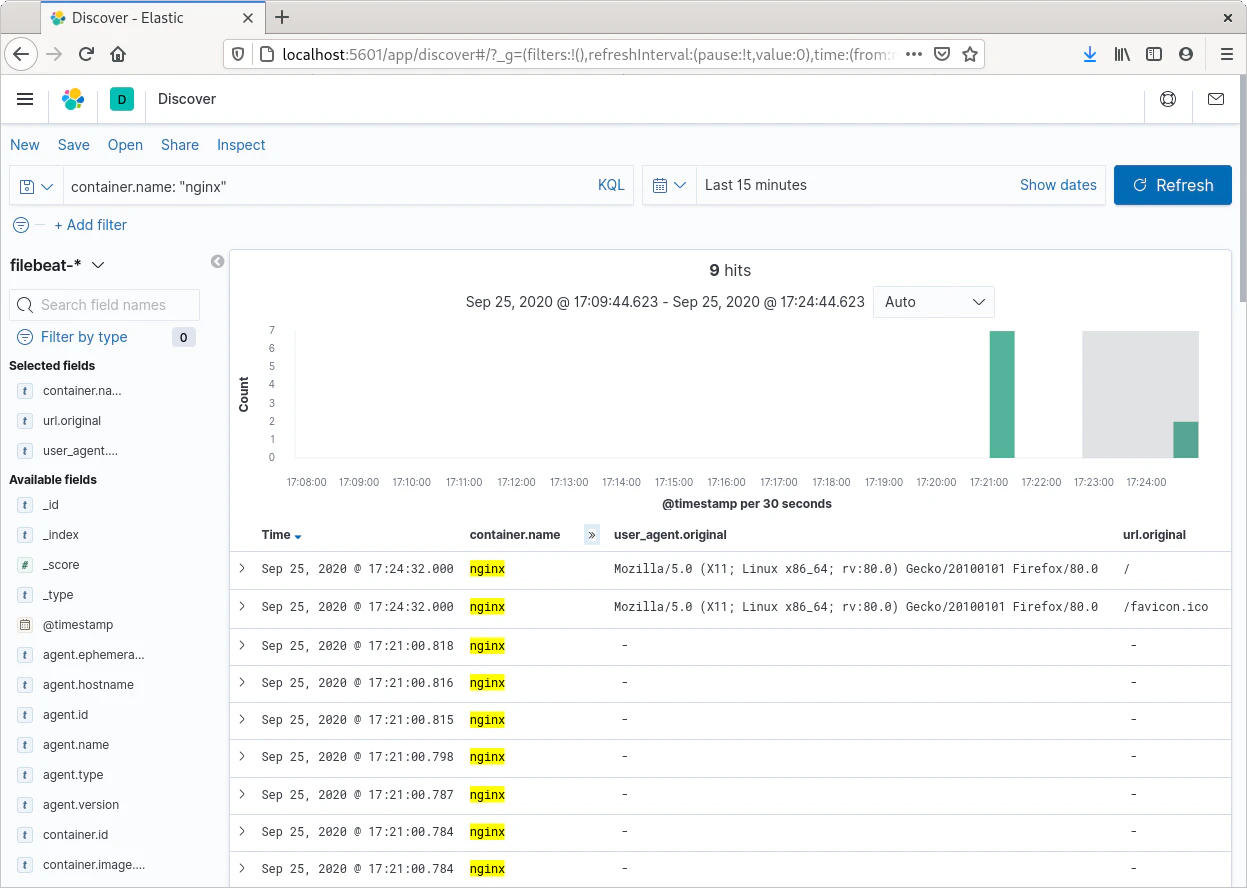Expand the first 17:24:32 log row
1247x888 pixels.
pyautogui.click(x=242, y=568)
